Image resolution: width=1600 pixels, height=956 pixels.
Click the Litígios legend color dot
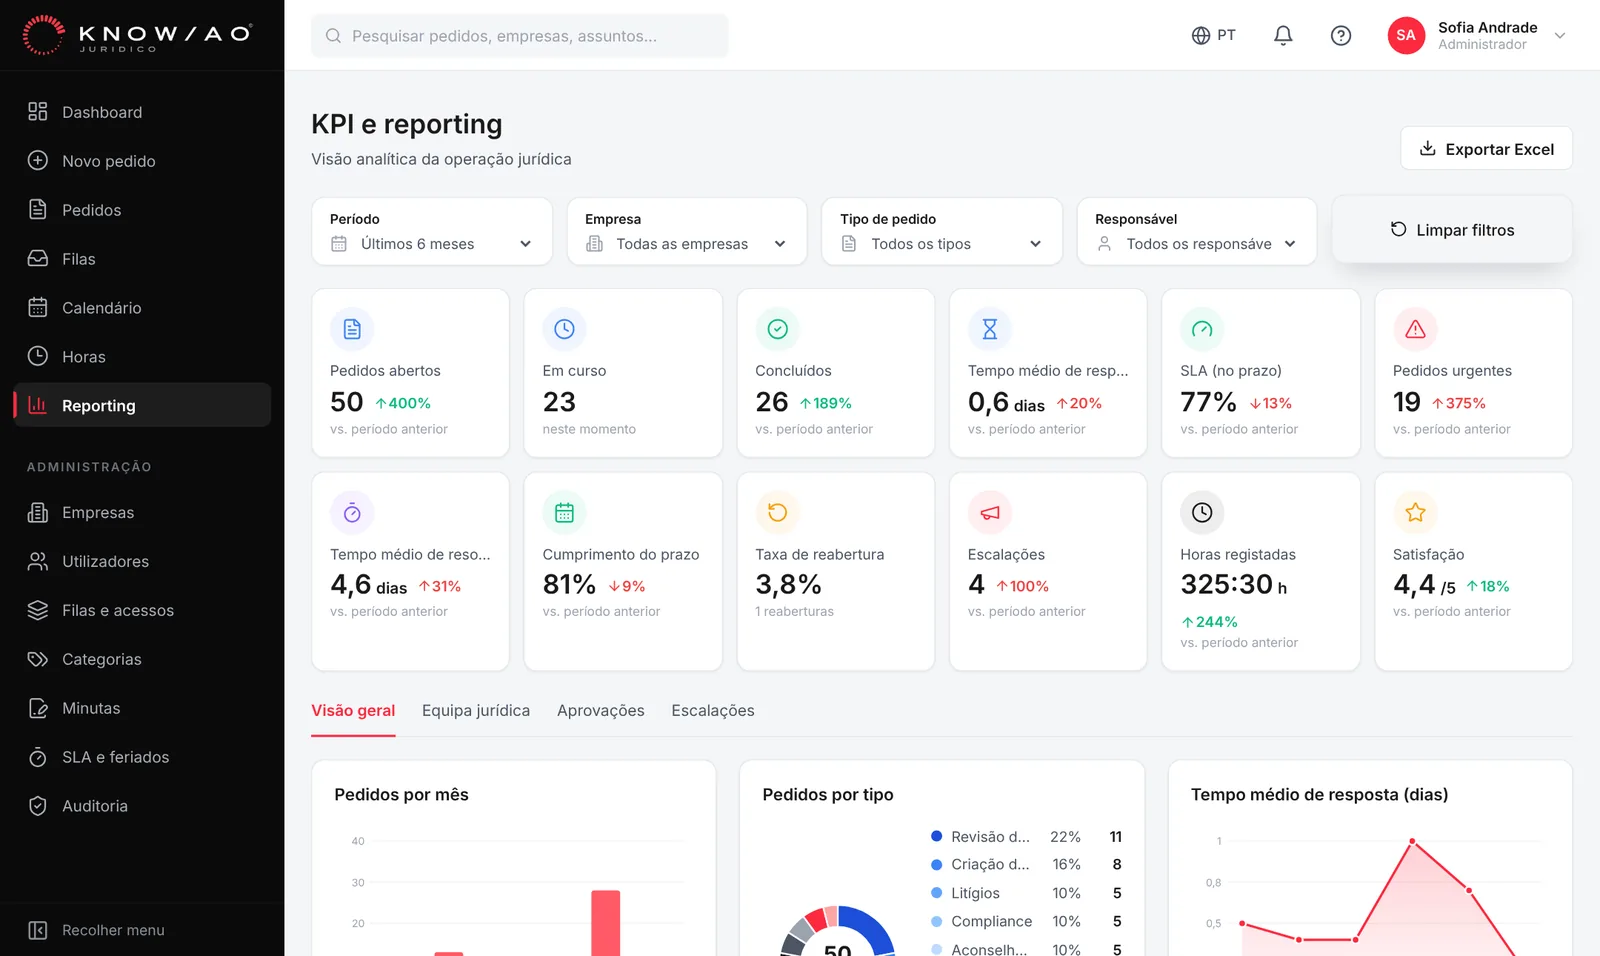click(937, 893)
